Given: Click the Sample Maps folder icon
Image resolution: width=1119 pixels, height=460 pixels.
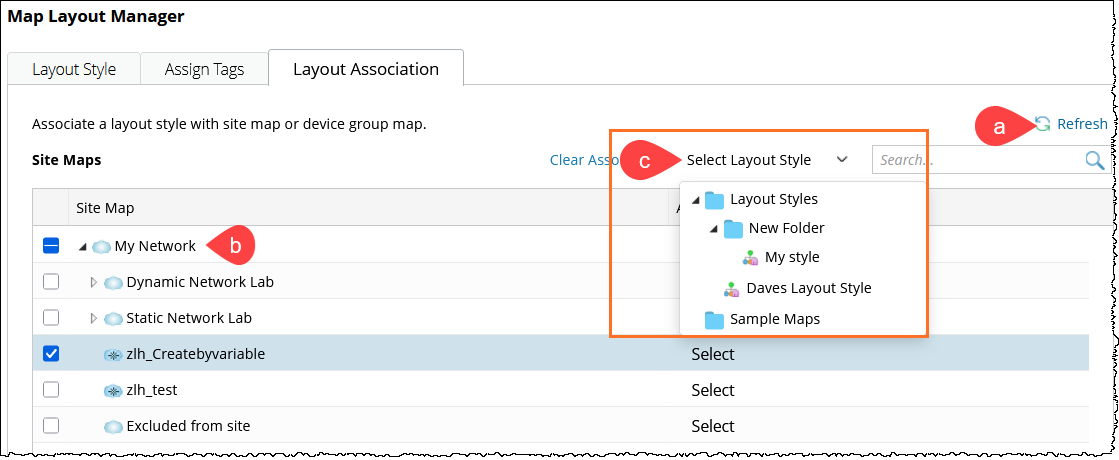Looking at the screenshot, I should click(714, 320).
